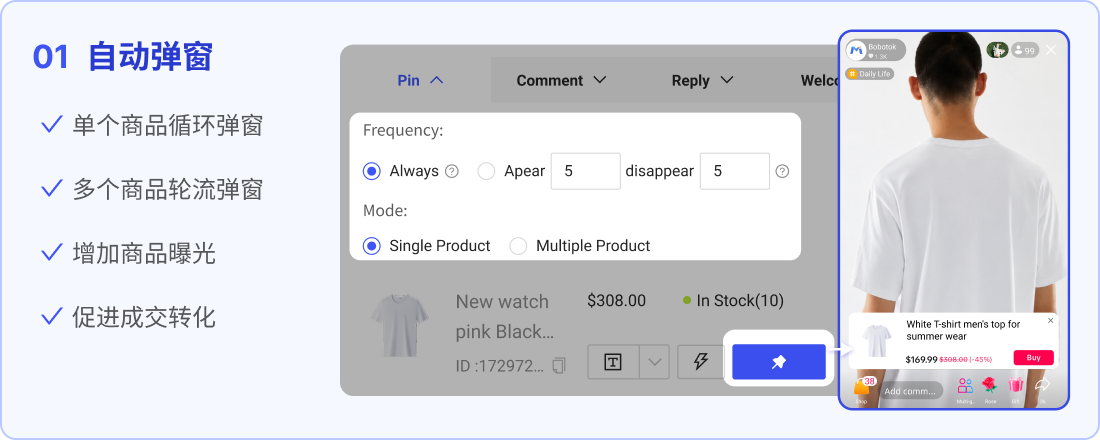Image resolution: width=1100 pixels, height=440 pixels.
Task: Tap the pink Gift box icon
Action: [x=1016, y=386]
